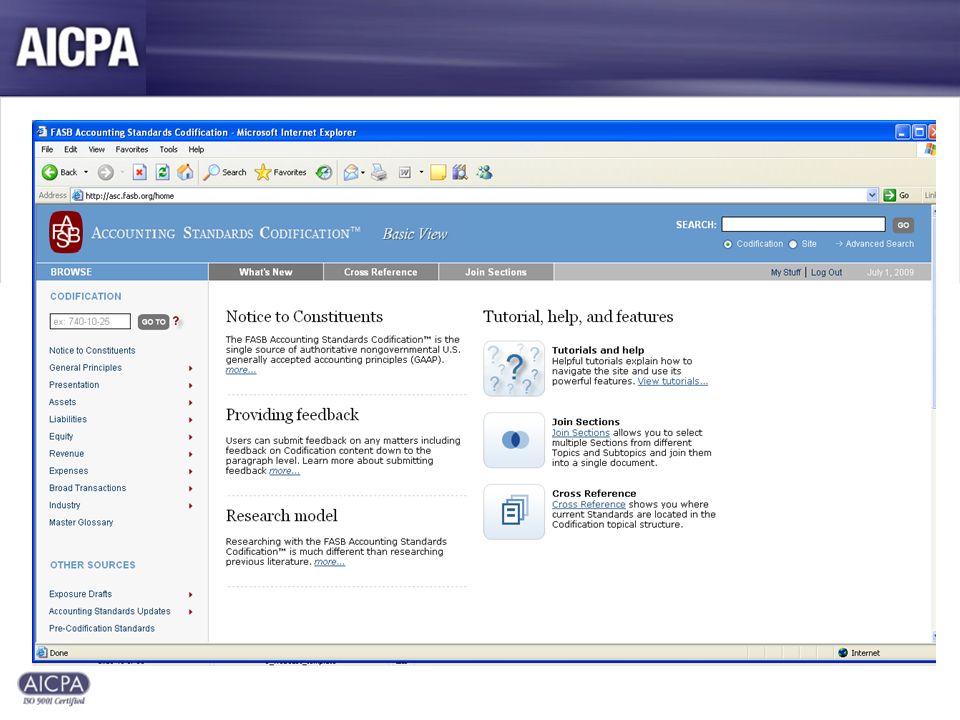Click the search GO button

point(903,225)
